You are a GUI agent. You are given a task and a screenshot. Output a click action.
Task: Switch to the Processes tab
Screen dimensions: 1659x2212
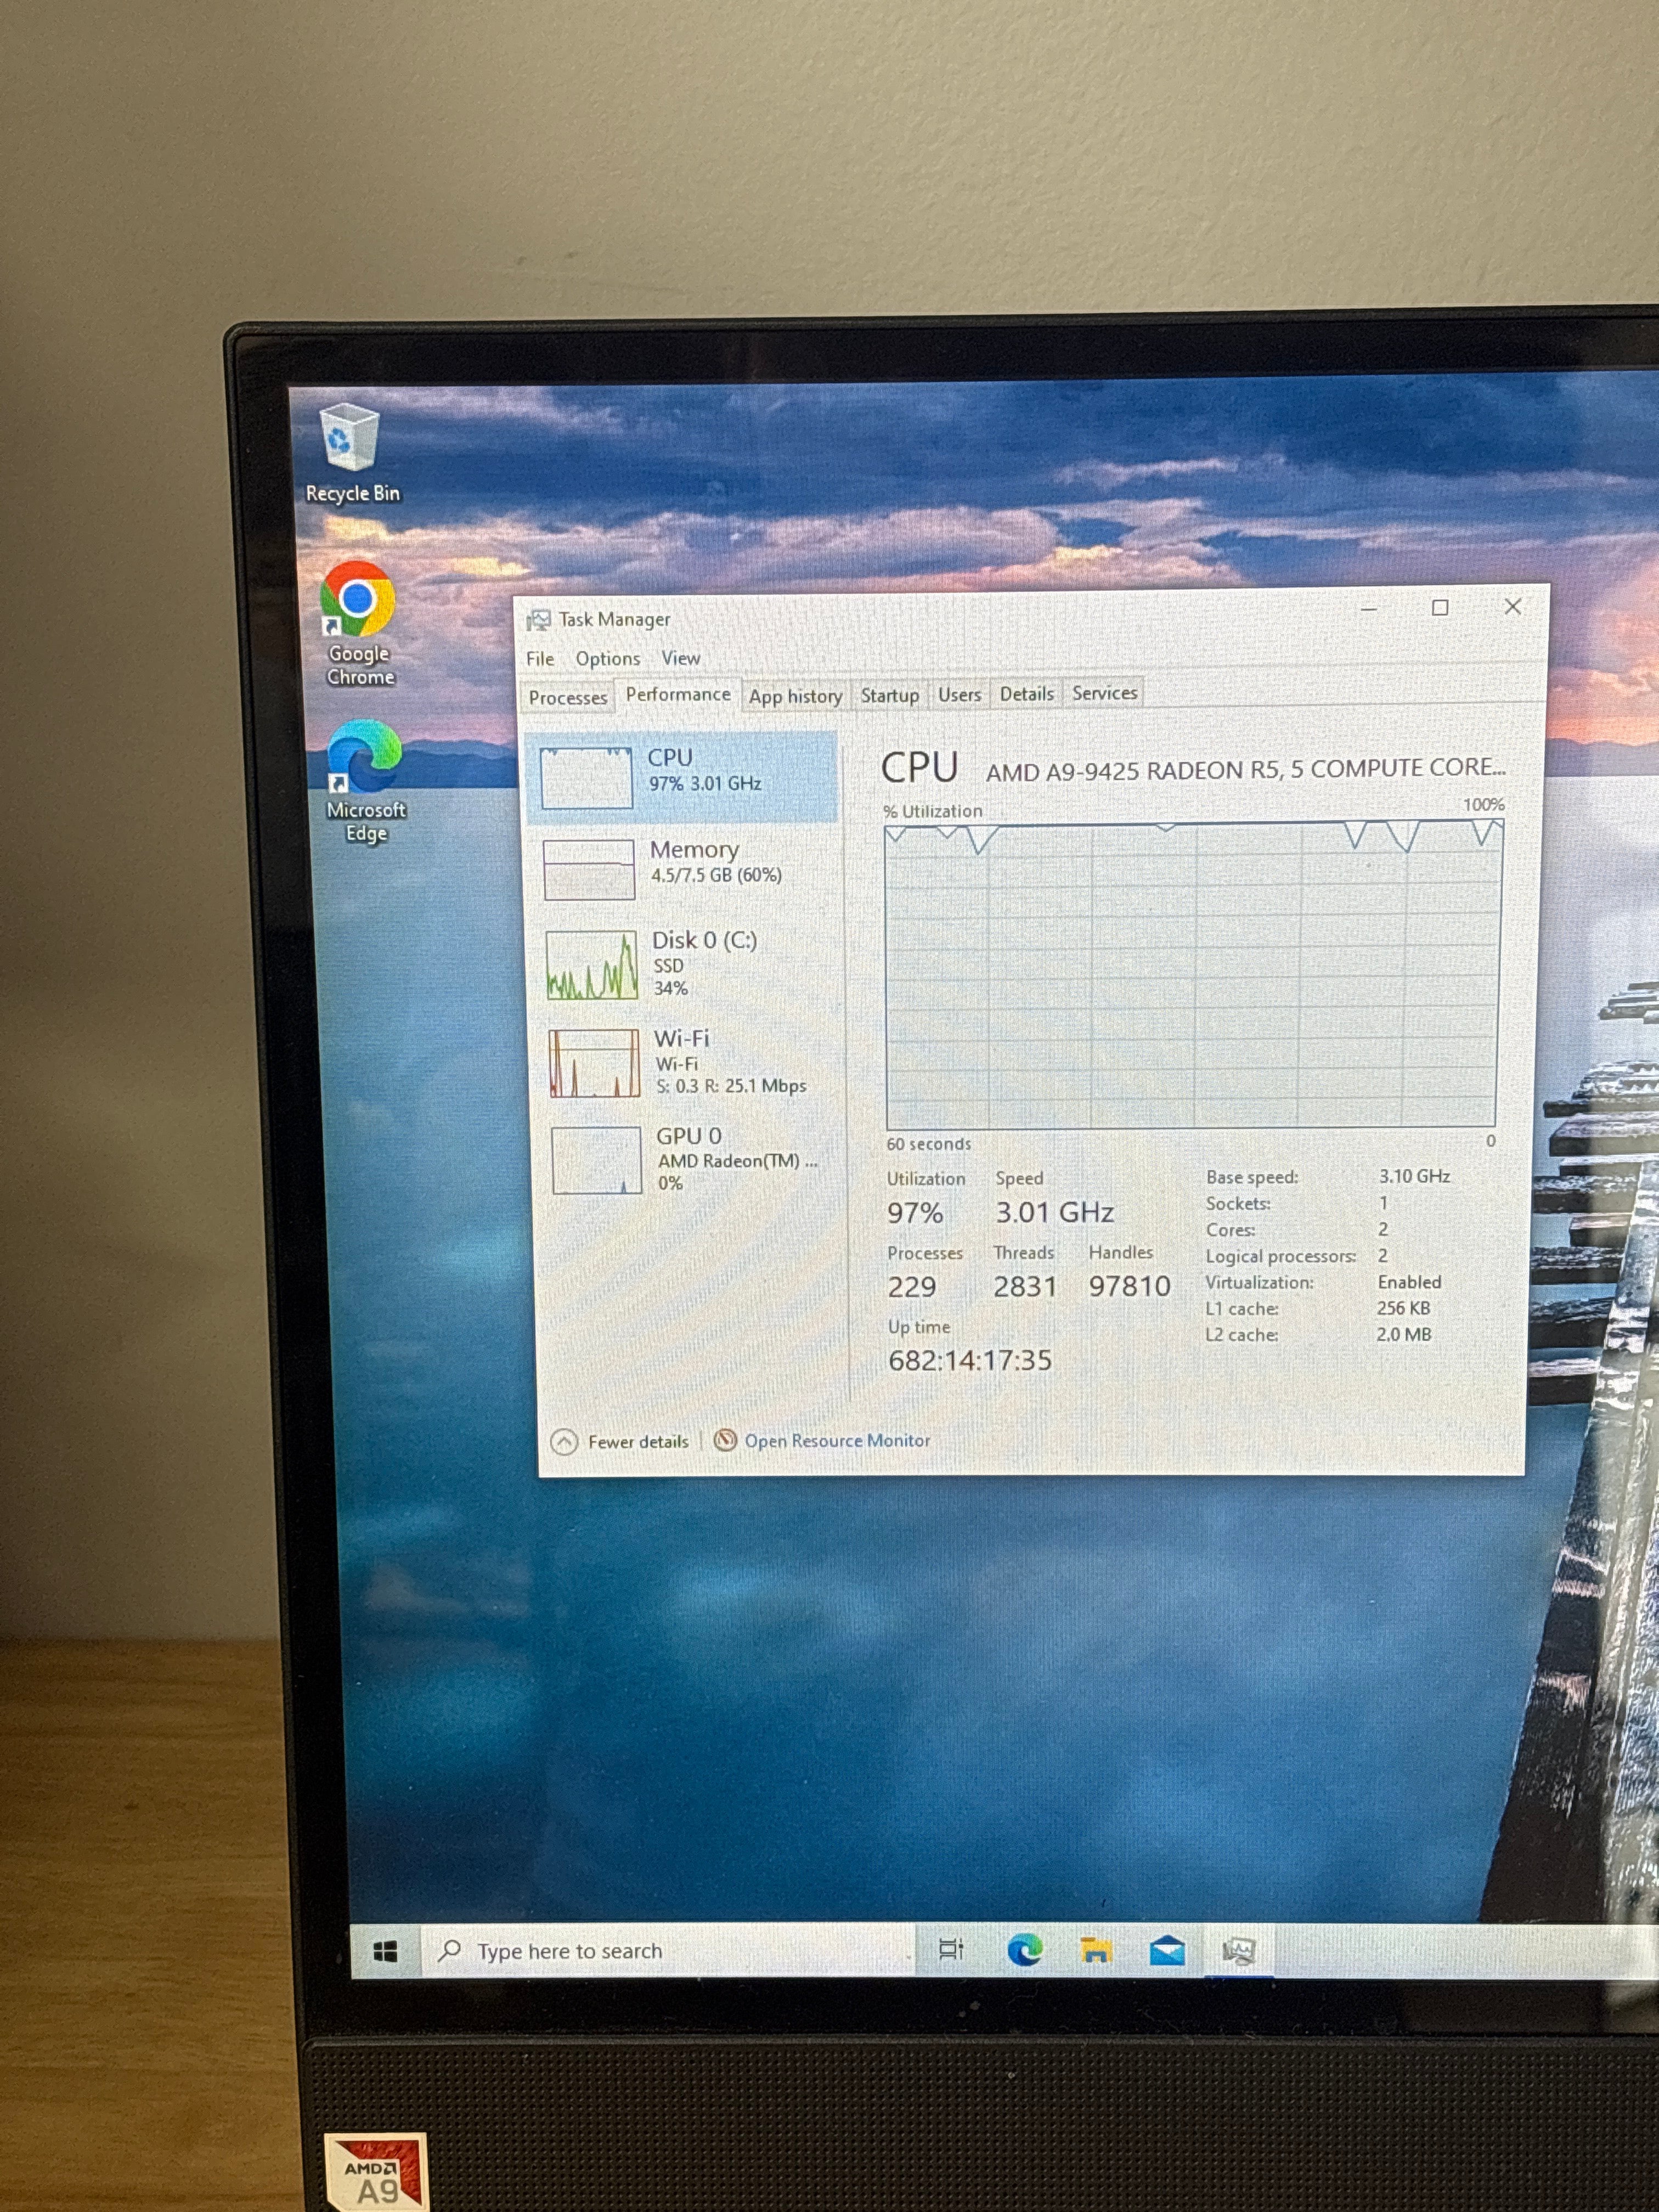tap(568, 698)
